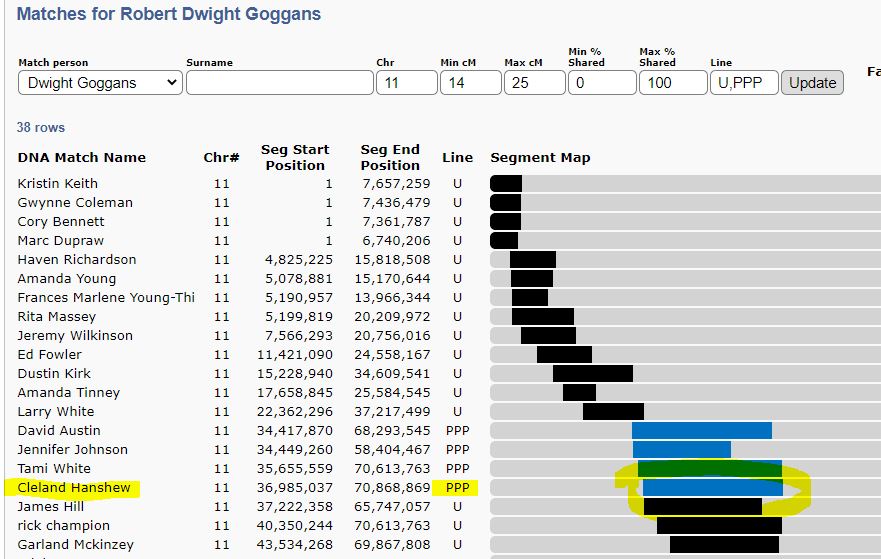Click the highlighted Cleland Hanshew name
This screenshot has height=559, width=881.
74,488
